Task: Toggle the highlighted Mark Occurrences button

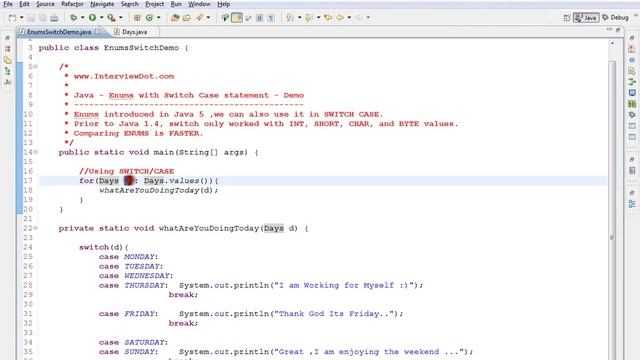Action: point(237,18)
